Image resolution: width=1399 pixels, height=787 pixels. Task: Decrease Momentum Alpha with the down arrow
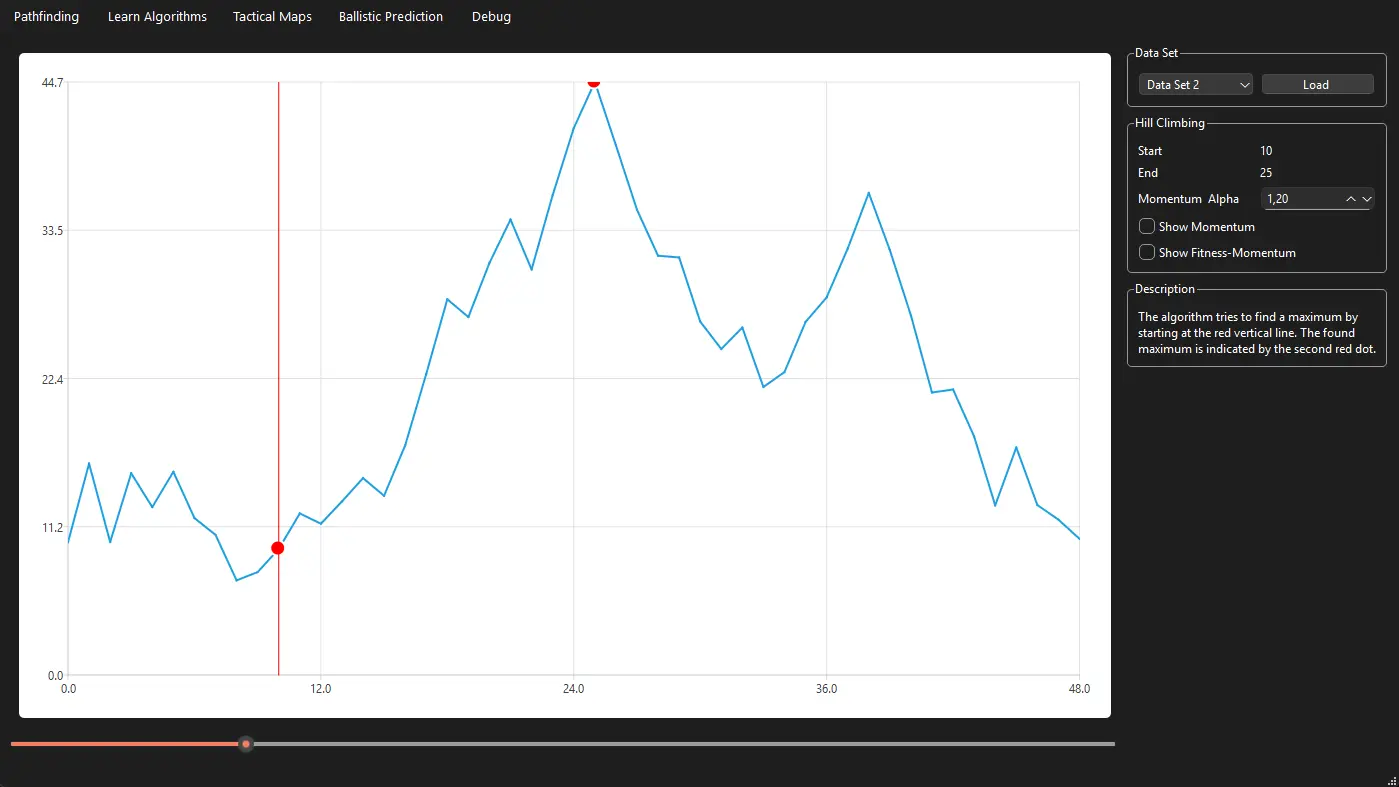click(1367, 199)
